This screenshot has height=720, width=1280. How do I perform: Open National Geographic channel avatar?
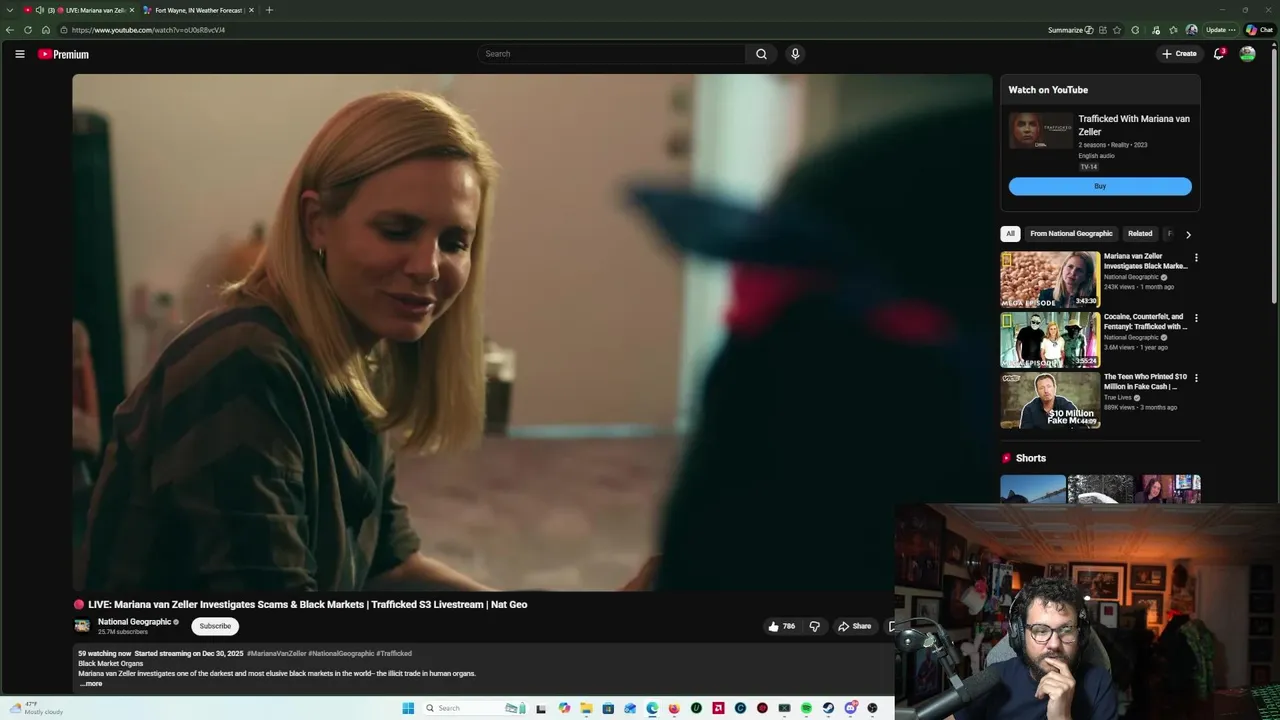pos(82,626)
